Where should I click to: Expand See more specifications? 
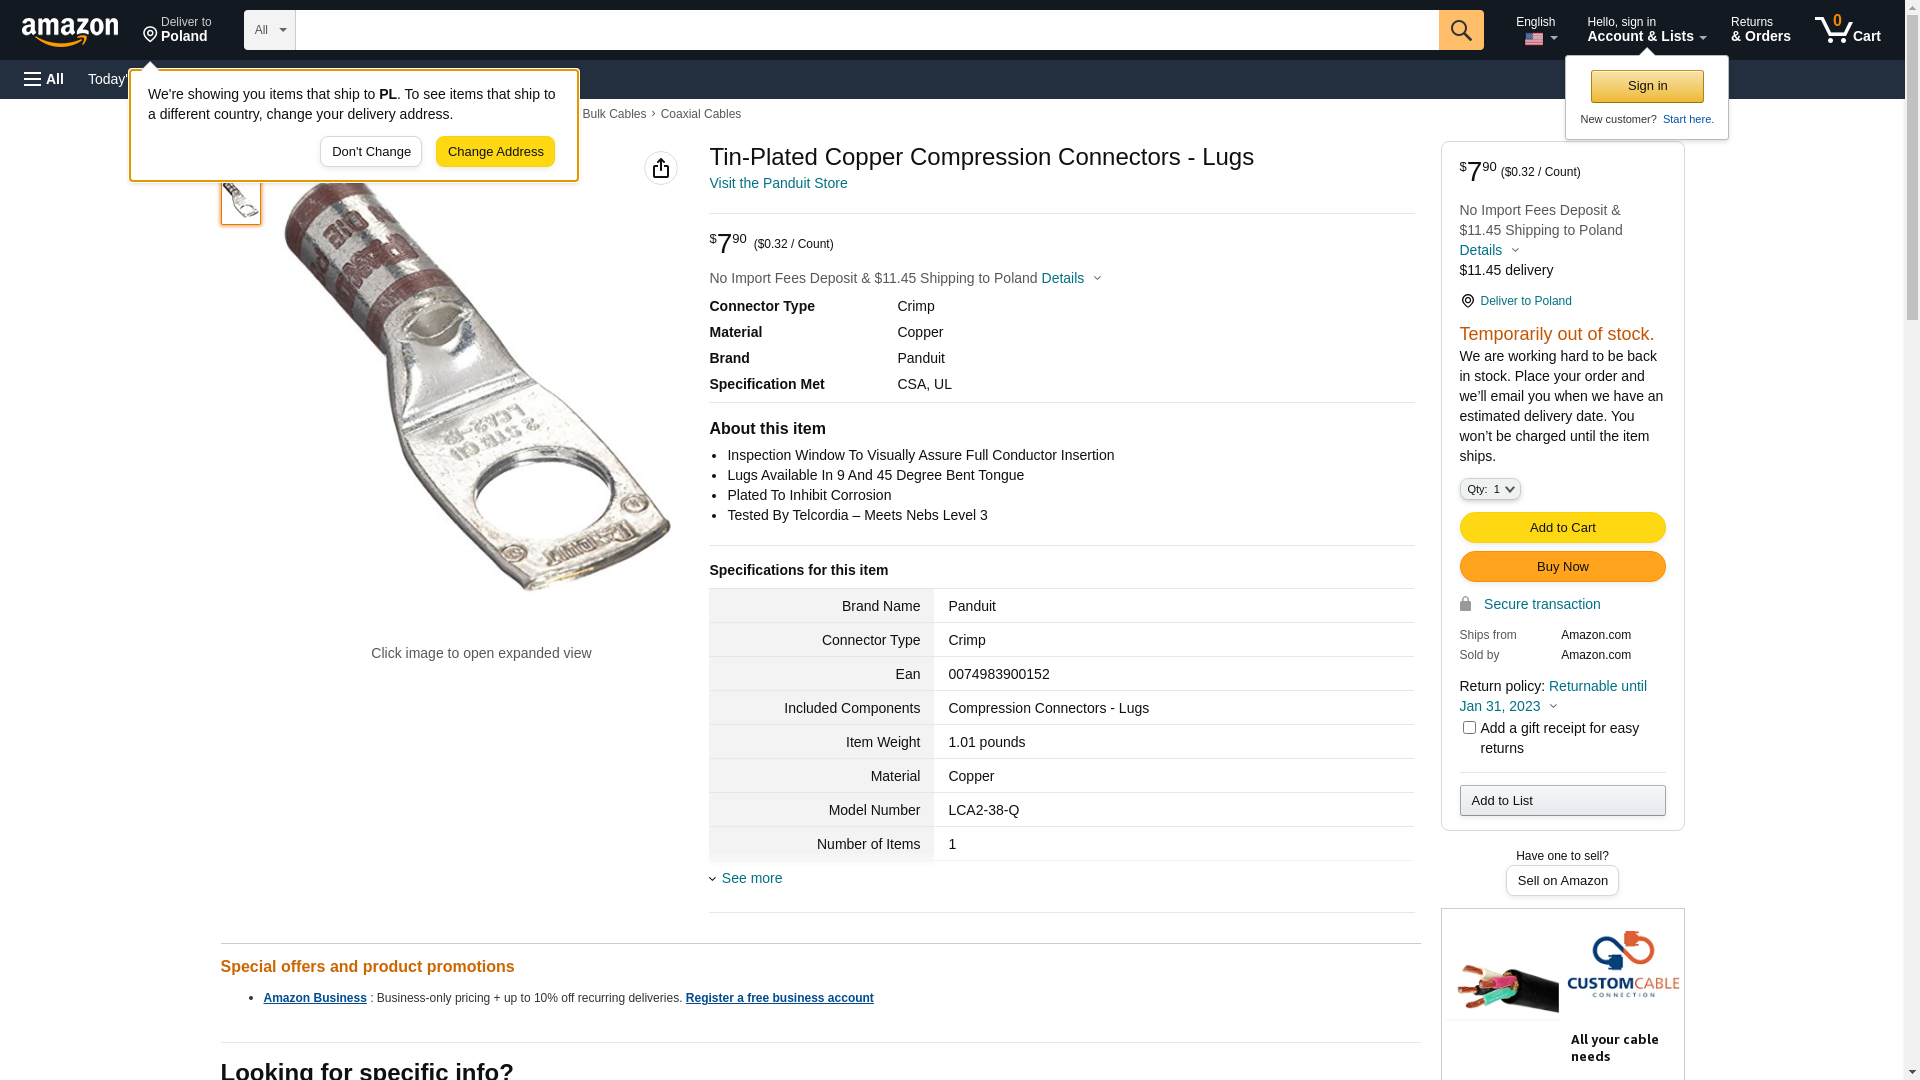pyautogui.click(x=751, y=878)
